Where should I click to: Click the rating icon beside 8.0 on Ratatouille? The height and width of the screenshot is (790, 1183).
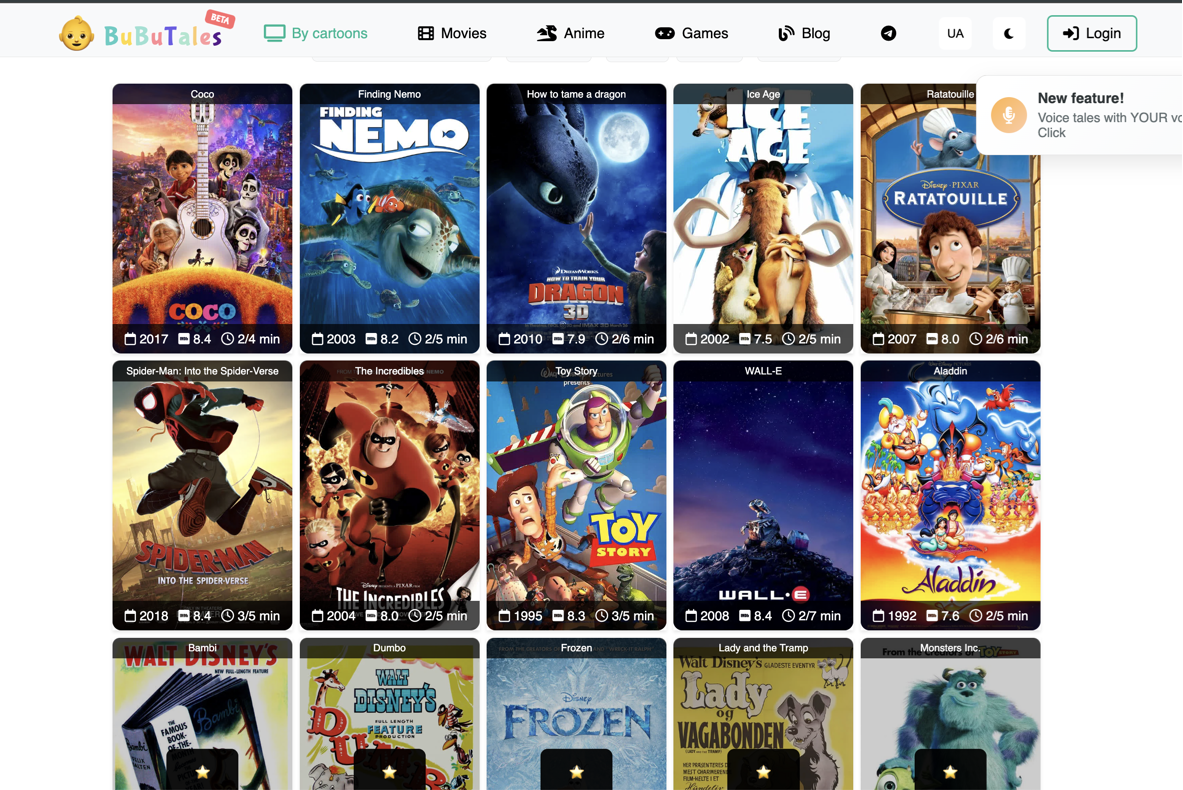click(x=932, y=339)
